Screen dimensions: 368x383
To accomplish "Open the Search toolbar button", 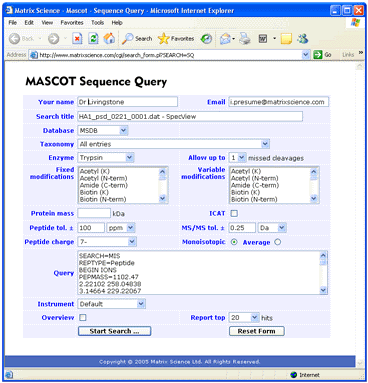I will point(137,39).
